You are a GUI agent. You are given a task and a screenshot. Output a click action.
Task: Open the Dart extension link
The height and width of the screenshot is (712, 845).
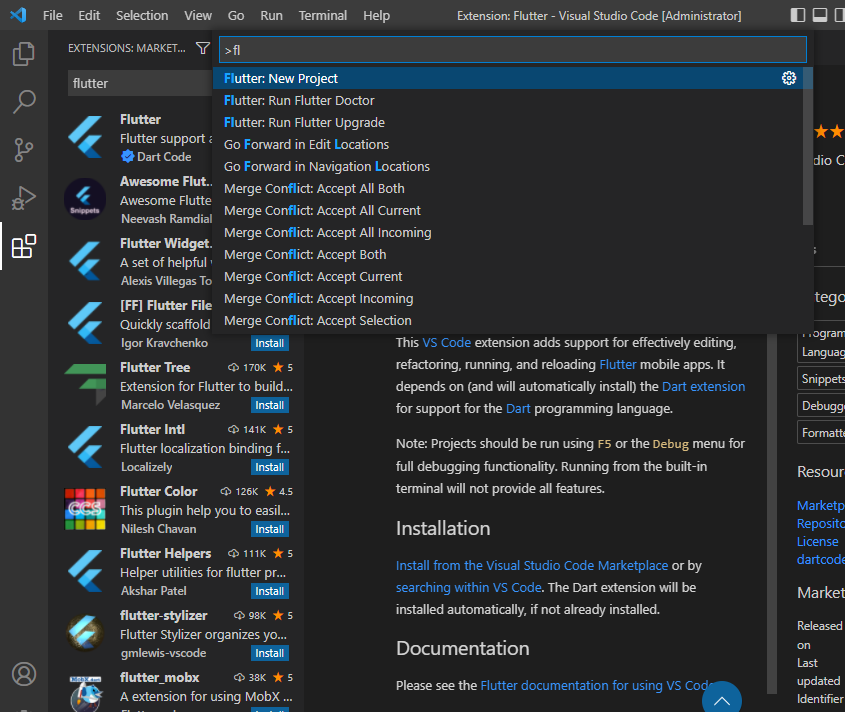(703, 386)
